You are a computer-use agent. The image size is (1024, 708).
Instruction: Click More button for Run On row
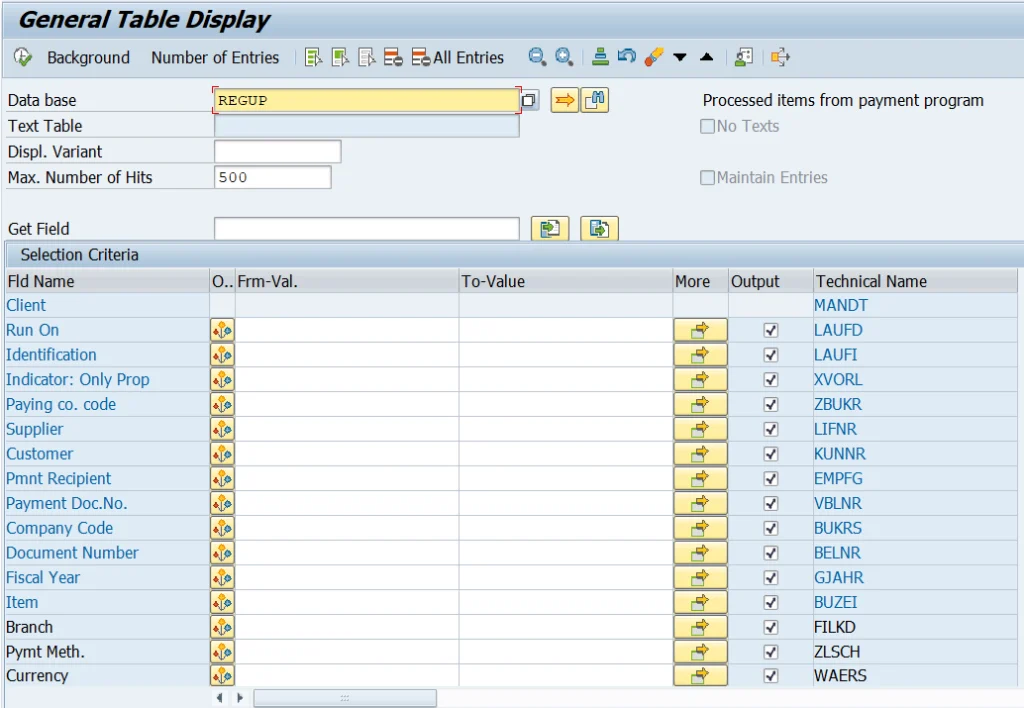(x=700, y=330)
